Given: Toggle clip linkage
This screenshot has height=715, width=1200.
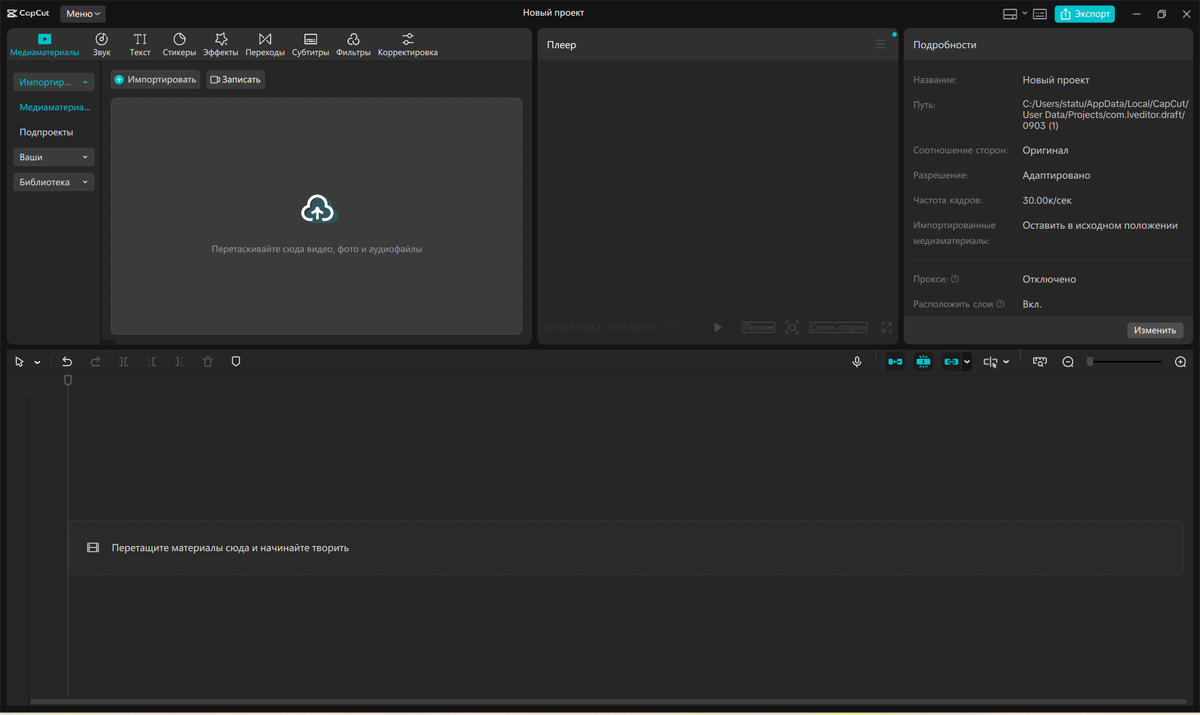Looking at the screenshot, I should (x=951, y=362).
